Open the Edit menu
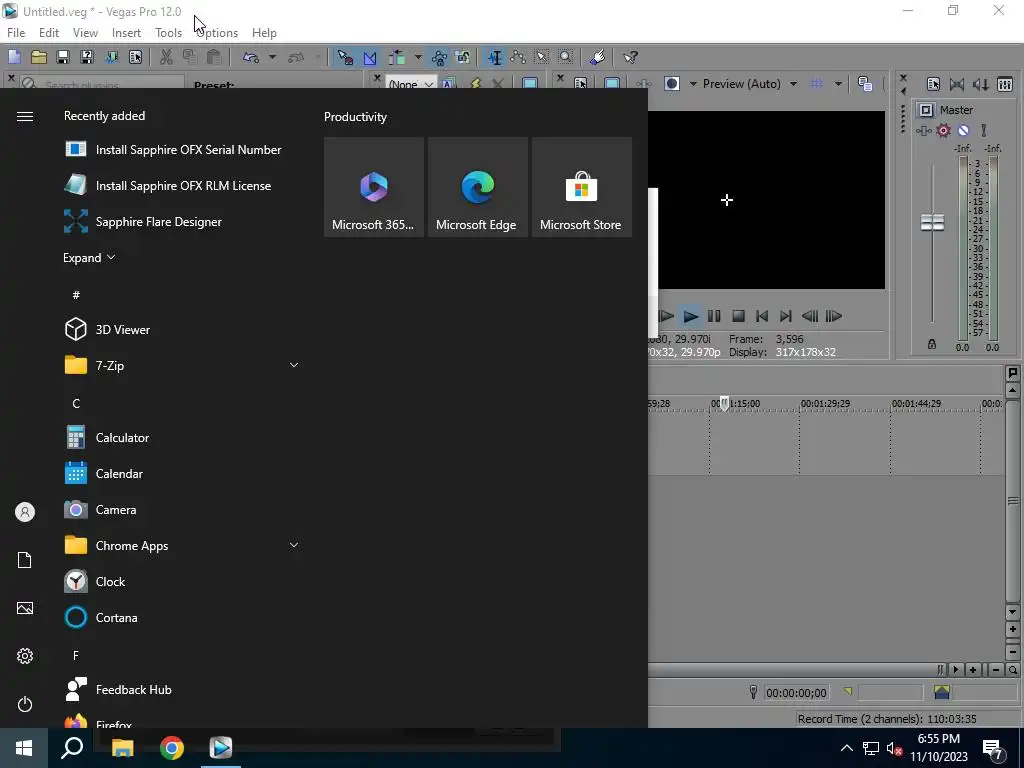Viewport: 1024px width, 768px height. pos(48,33)
